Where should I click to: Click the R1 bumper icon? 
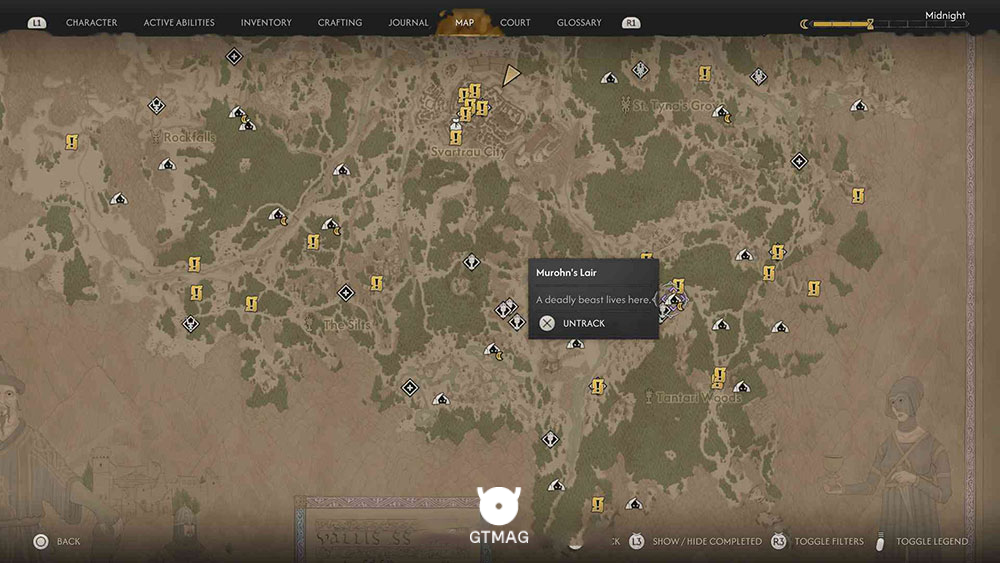[631, 23]
